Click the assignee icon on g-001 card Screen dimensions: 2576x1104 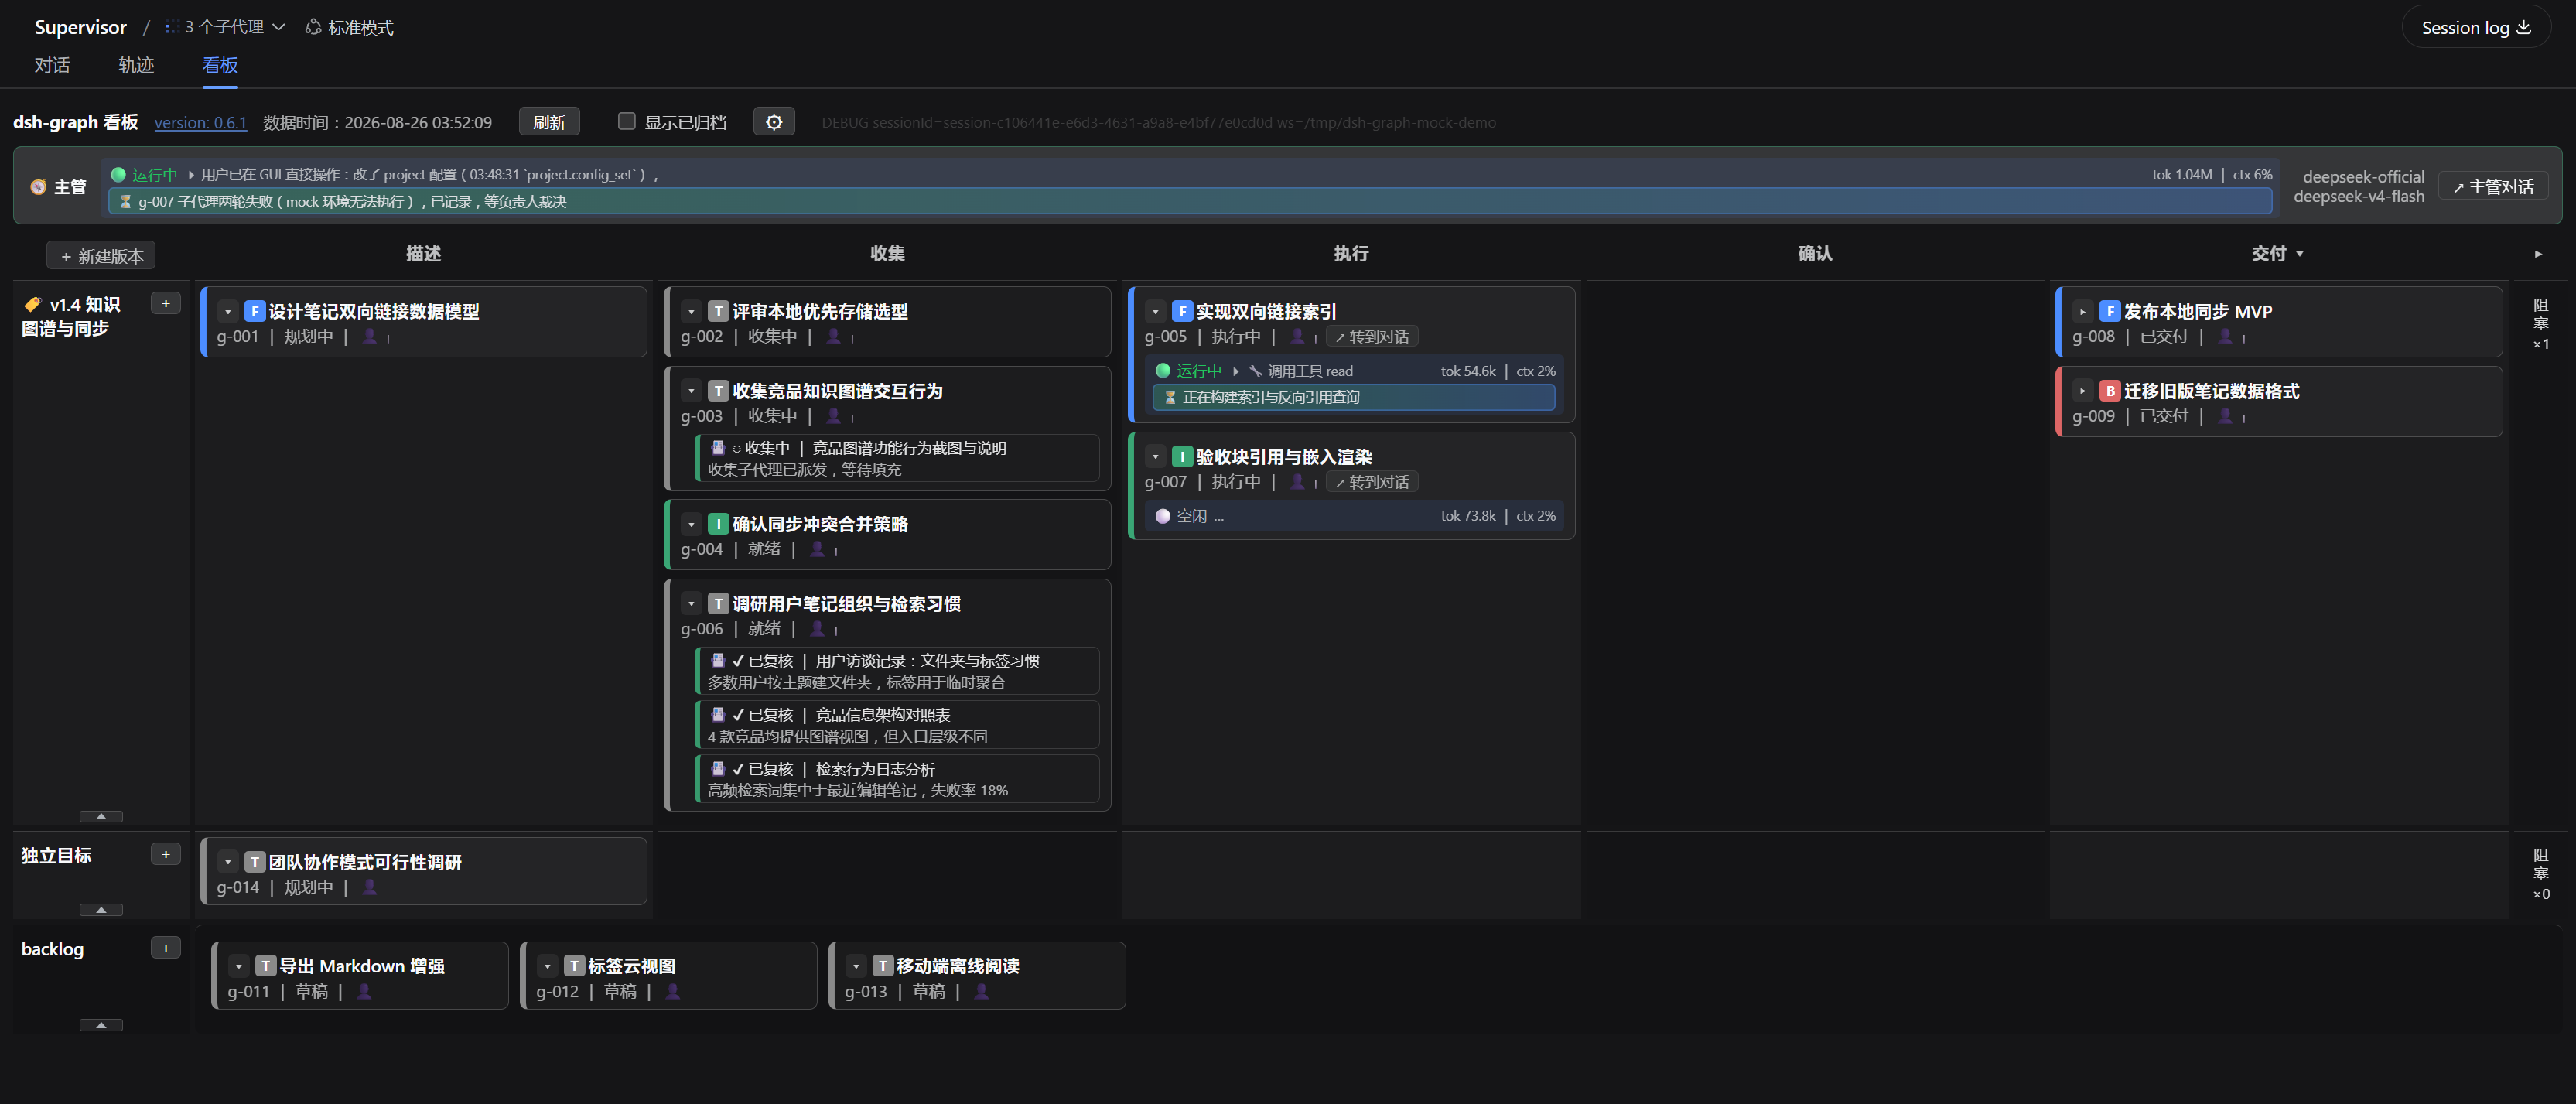pyautogui.click(x=370, y=336)
